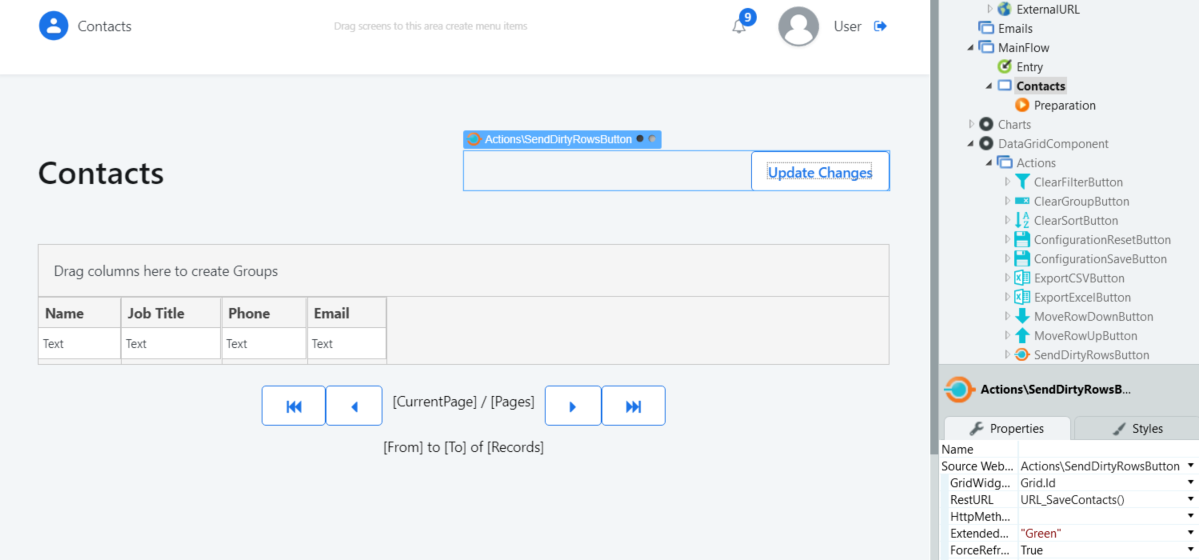This screenshot has width=1199, height=560.
Task: Click the User name label in header
Action: click(x=847, y=26)
